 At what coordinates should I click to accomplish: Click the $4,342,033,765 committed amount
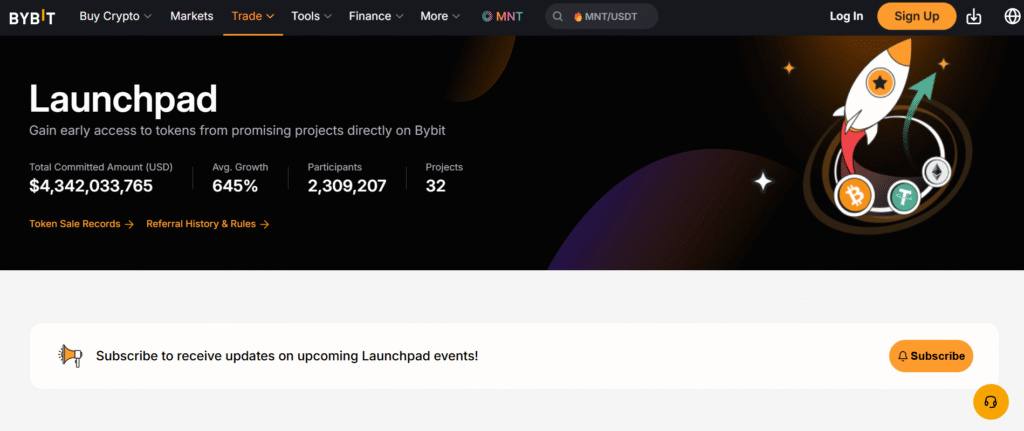[91, 186]
